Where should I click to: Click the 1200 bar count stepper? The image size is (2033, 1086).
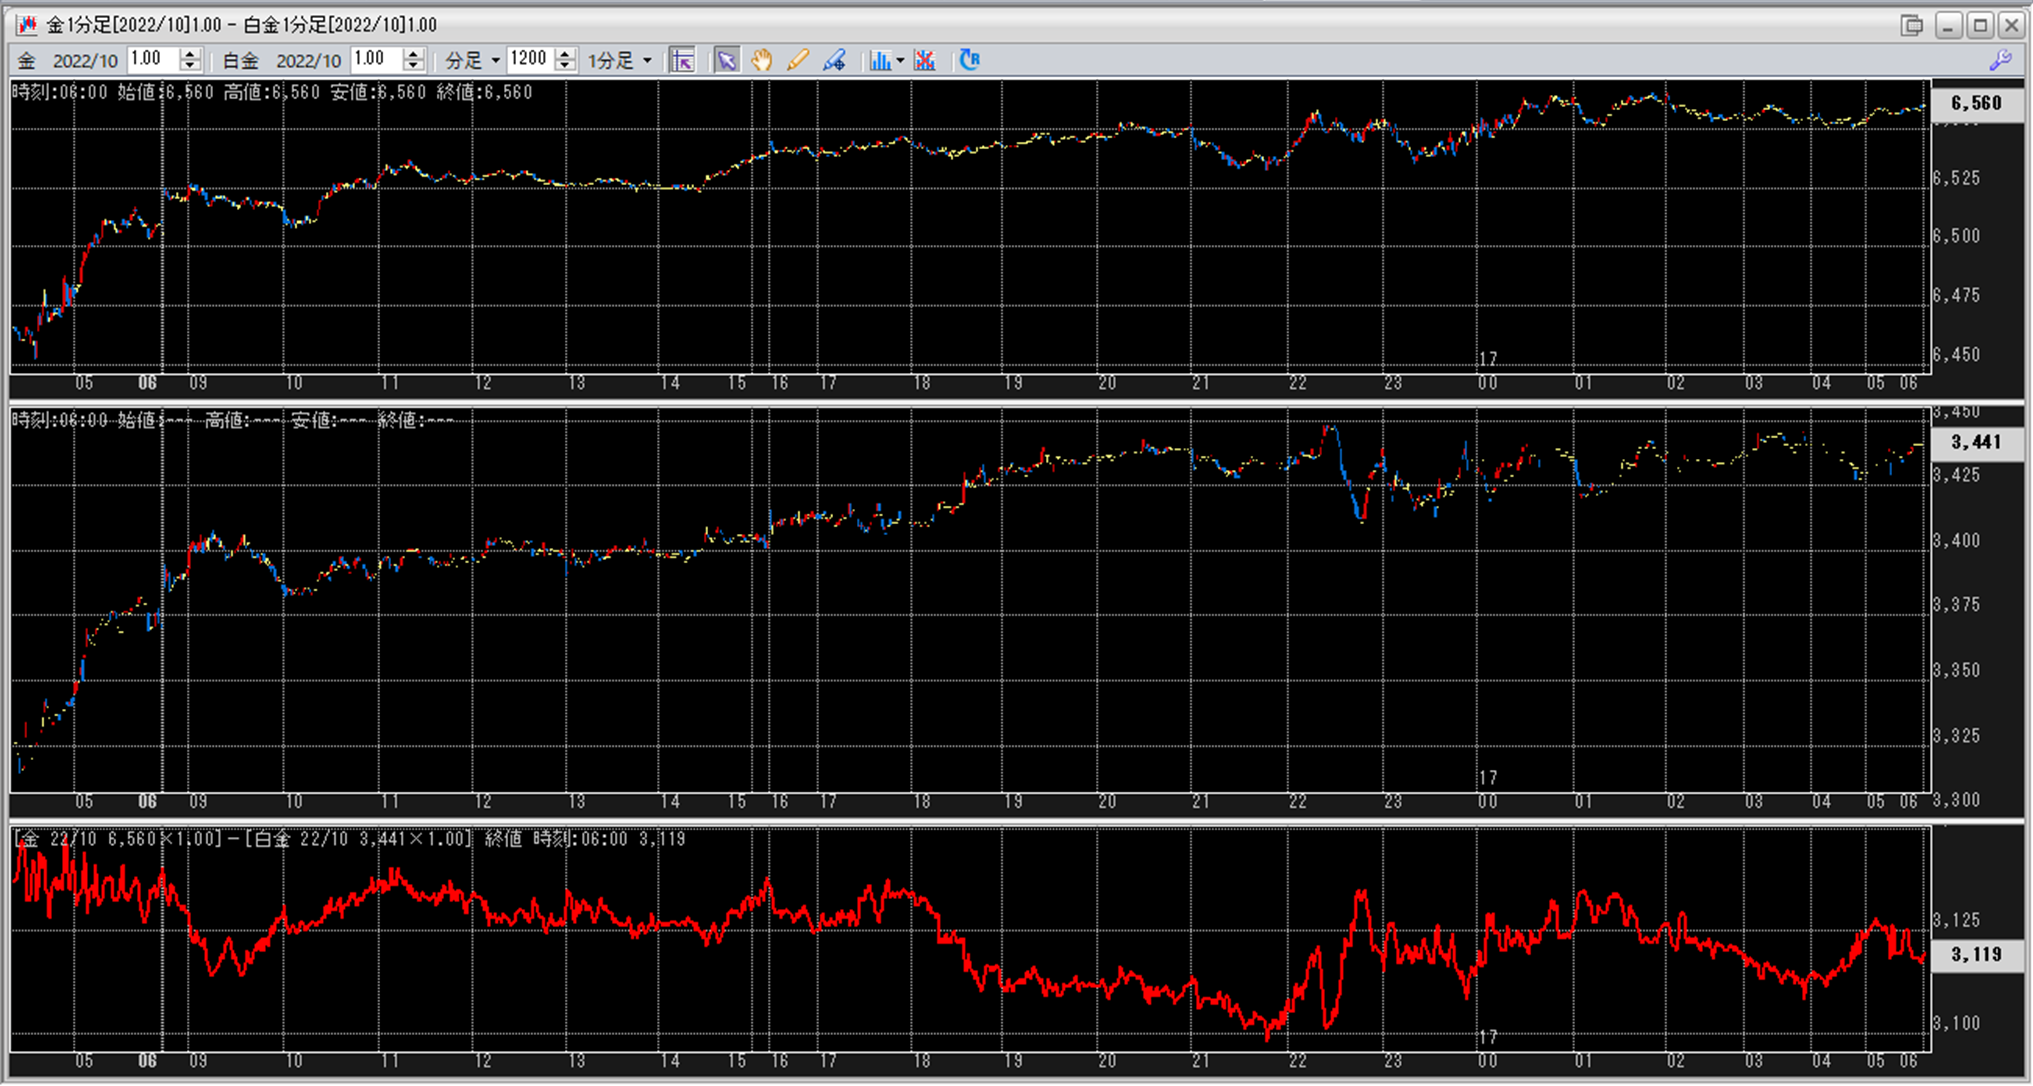coord(566,60)
